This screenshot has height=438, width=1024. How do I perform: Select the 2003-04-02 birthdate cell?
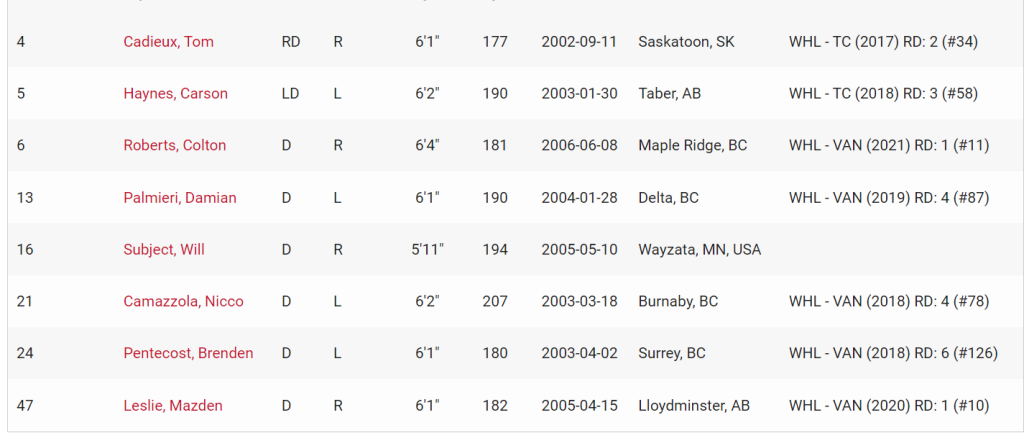579,353
